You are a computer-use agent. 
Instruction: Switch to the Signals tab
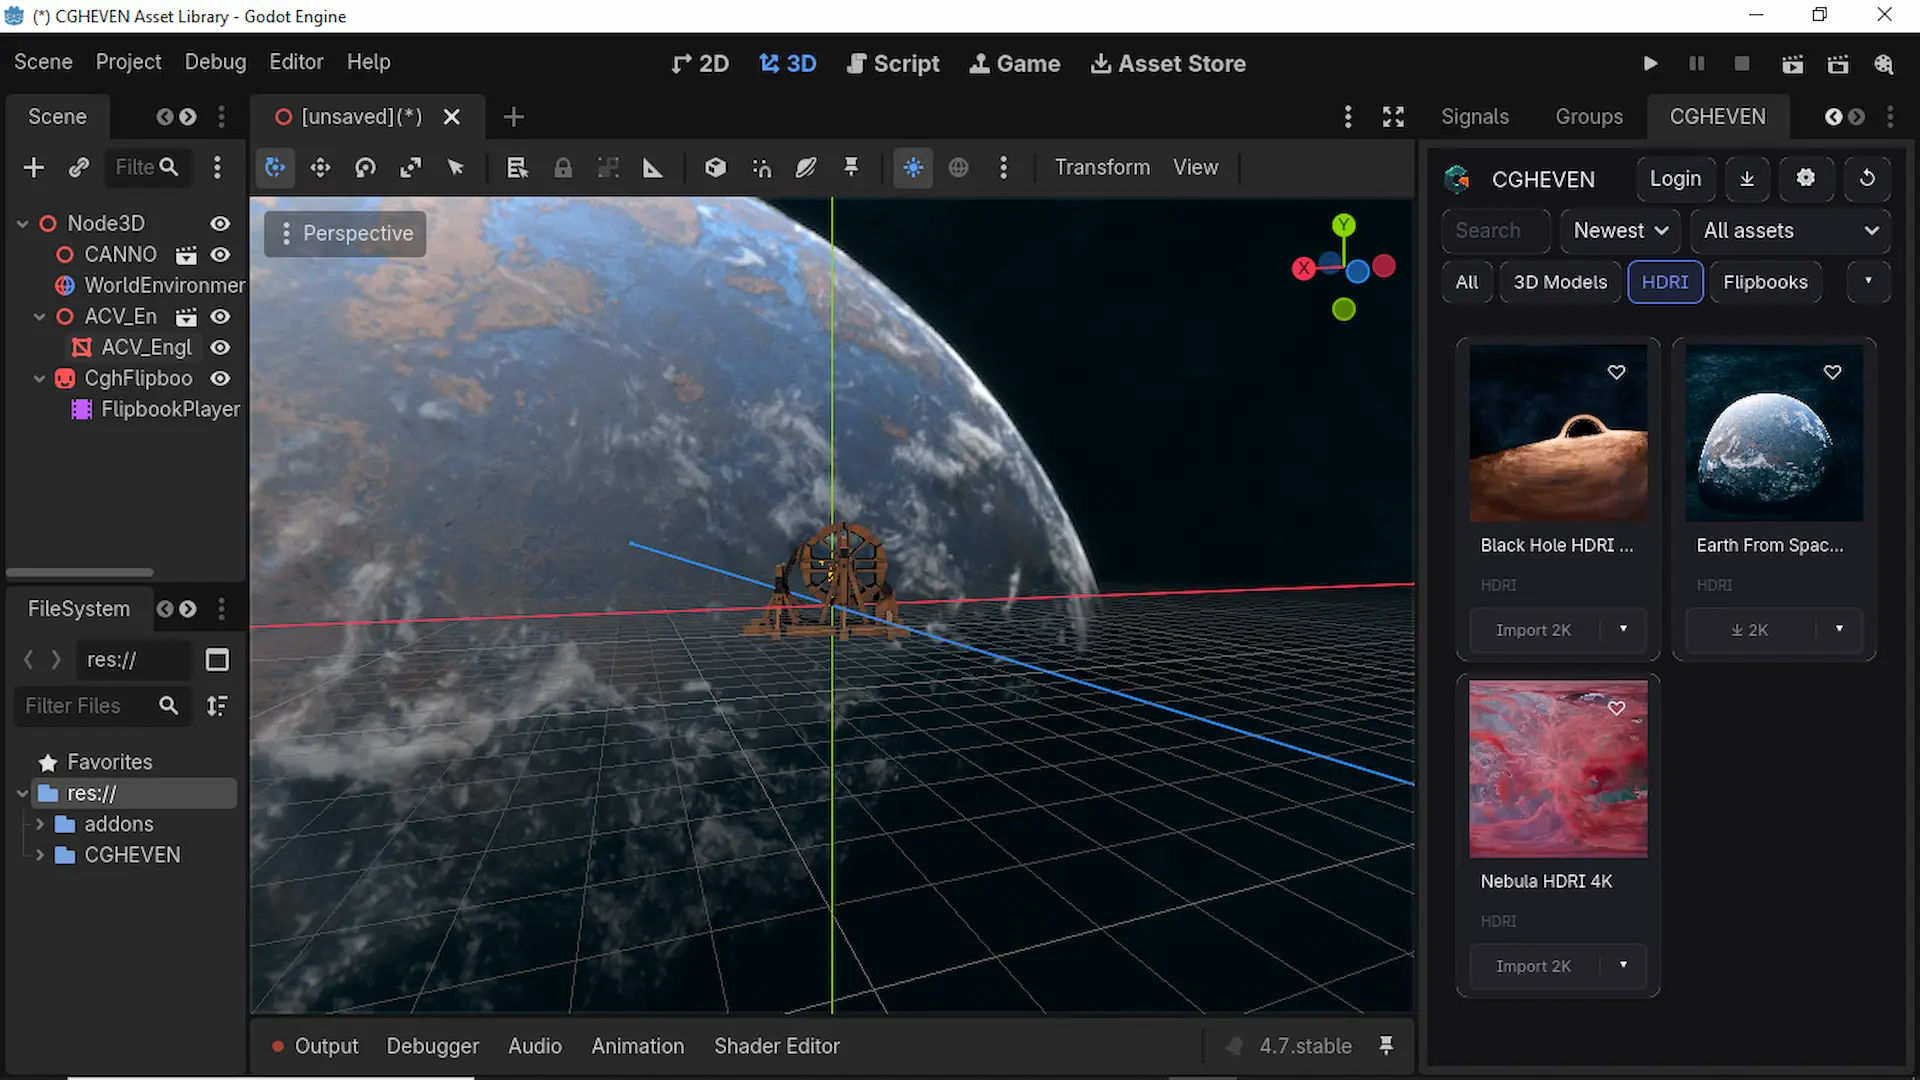pyautogui.click(x=1474, y=117)
